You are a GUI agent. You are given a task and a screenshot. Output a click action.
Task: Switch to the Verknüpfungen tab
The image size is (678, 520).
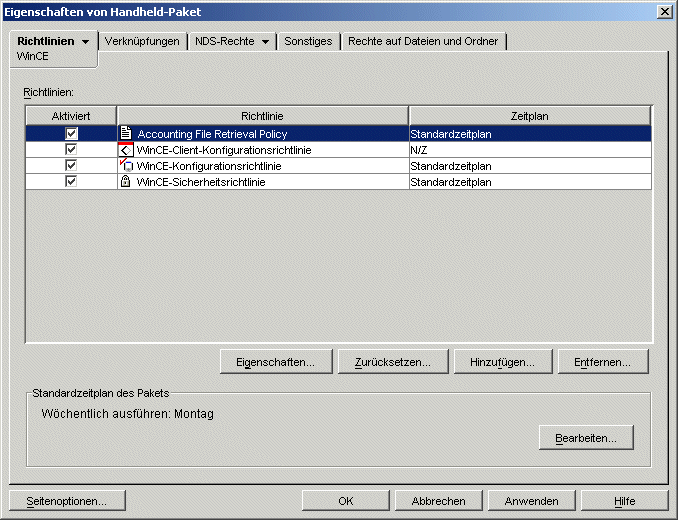(x=142, y=41)
